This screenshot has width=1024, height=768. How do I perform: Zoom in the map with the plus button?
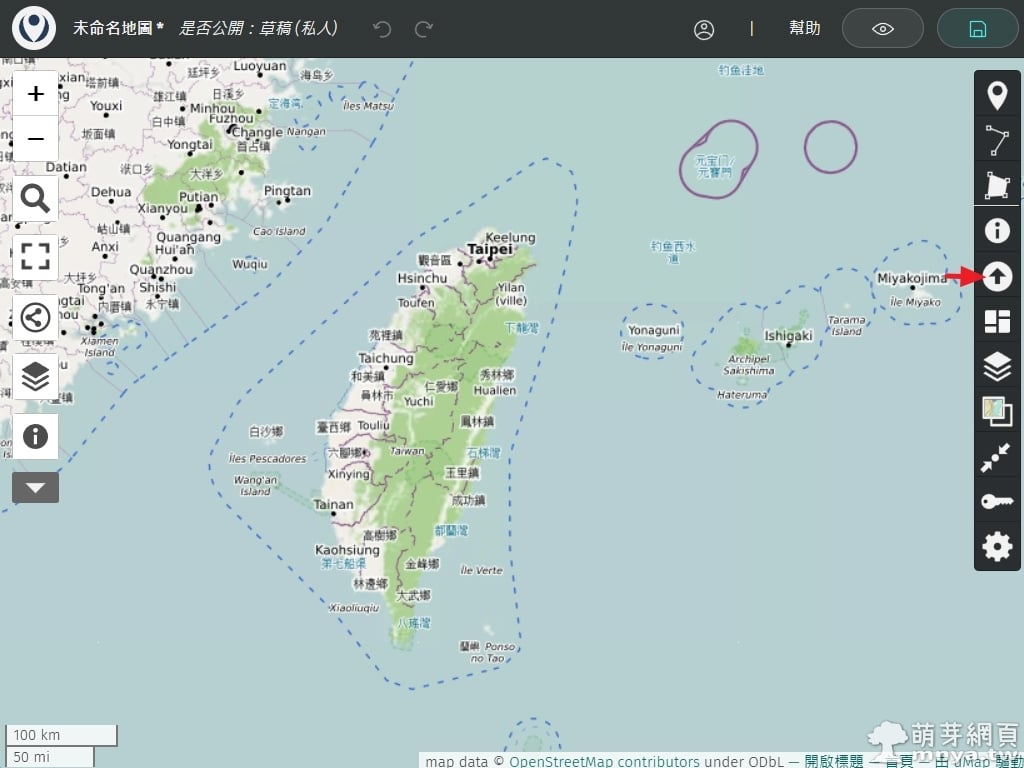(x=35, y=94)
